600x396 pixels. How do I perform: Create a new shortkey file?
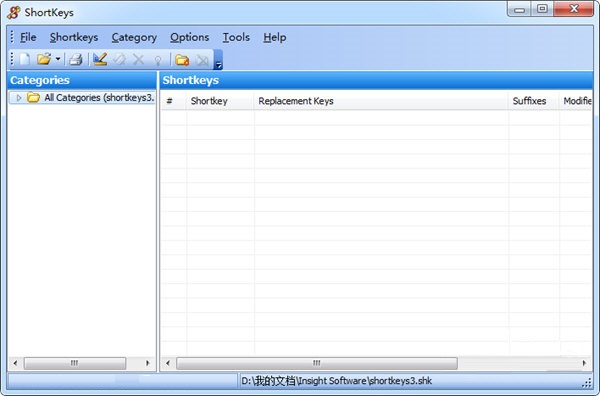[x=25, y=59]
